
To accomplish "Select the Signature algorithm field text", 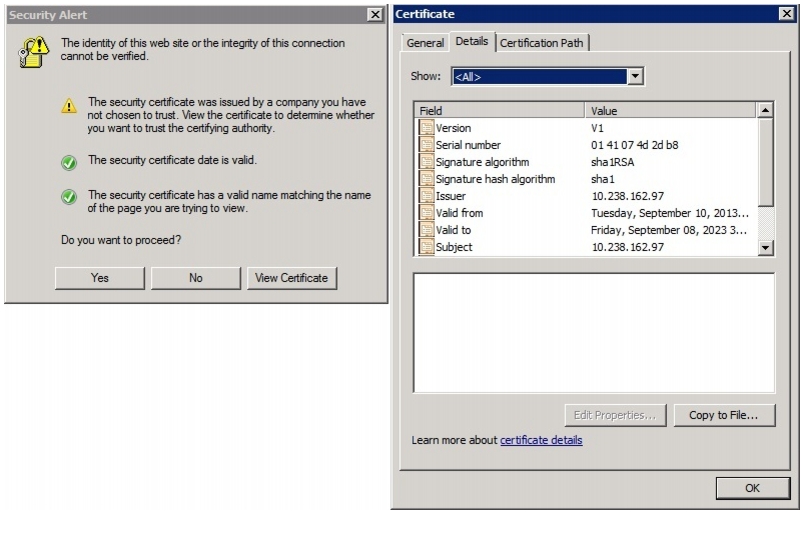I will [x=482, y=162].
